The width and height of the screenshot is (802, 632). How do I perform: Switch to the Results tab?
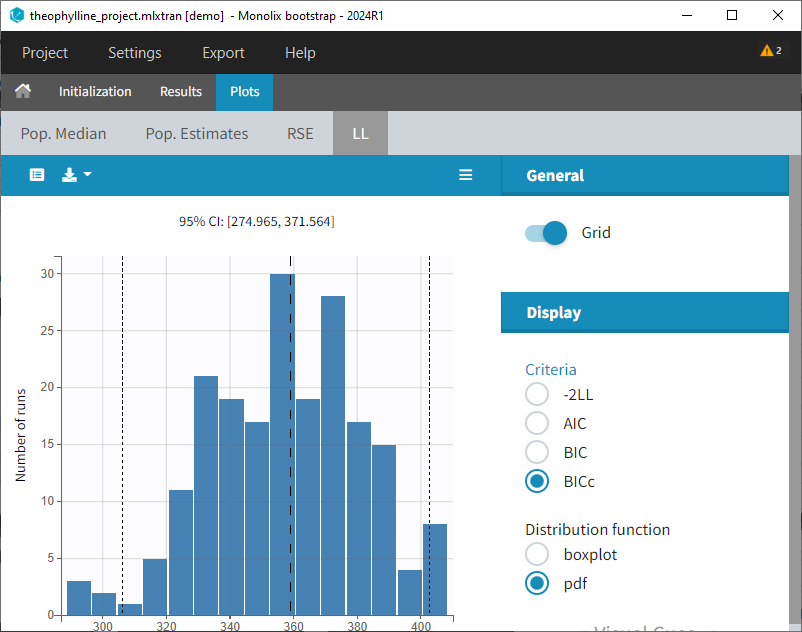coord(181,91)
